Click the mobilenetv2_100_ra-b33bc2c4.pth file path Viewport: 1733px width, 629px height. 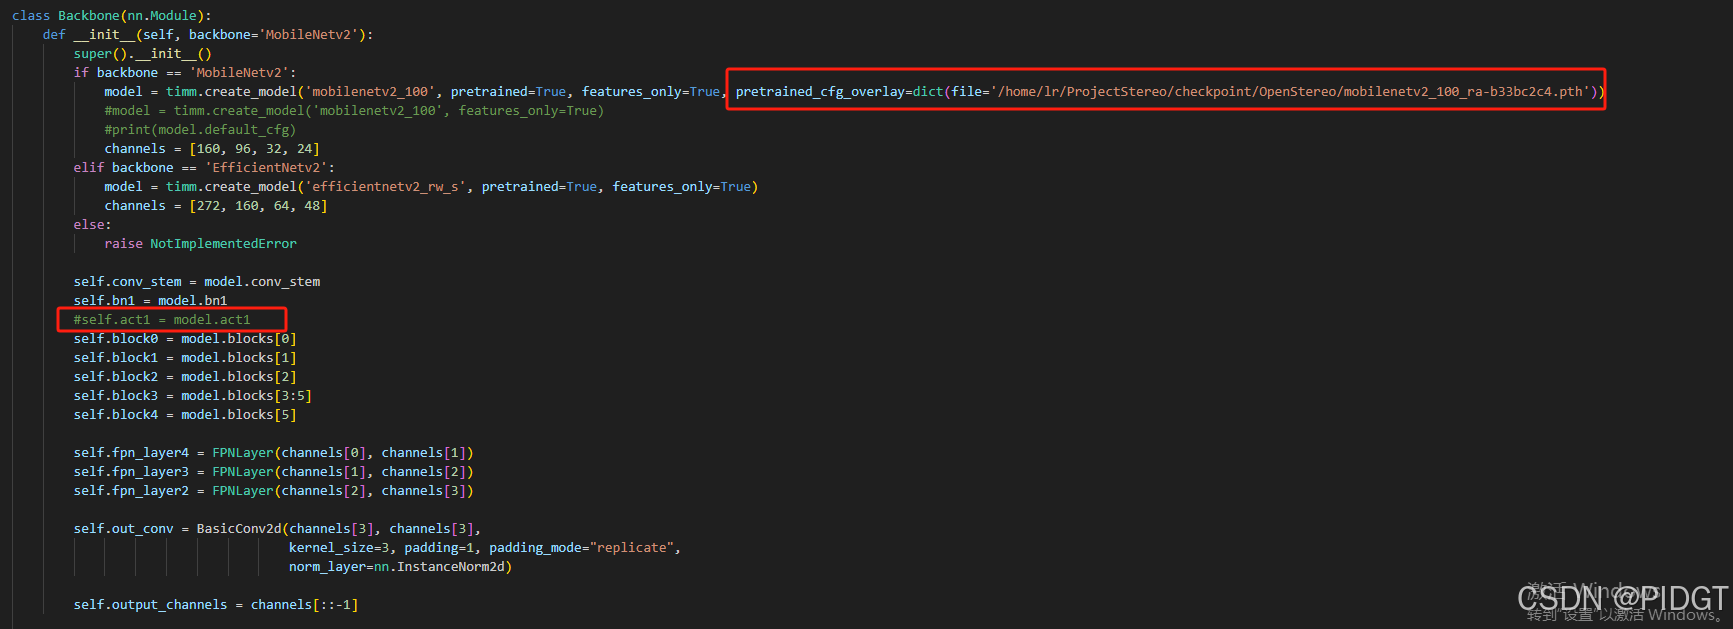coord(1290,91)
